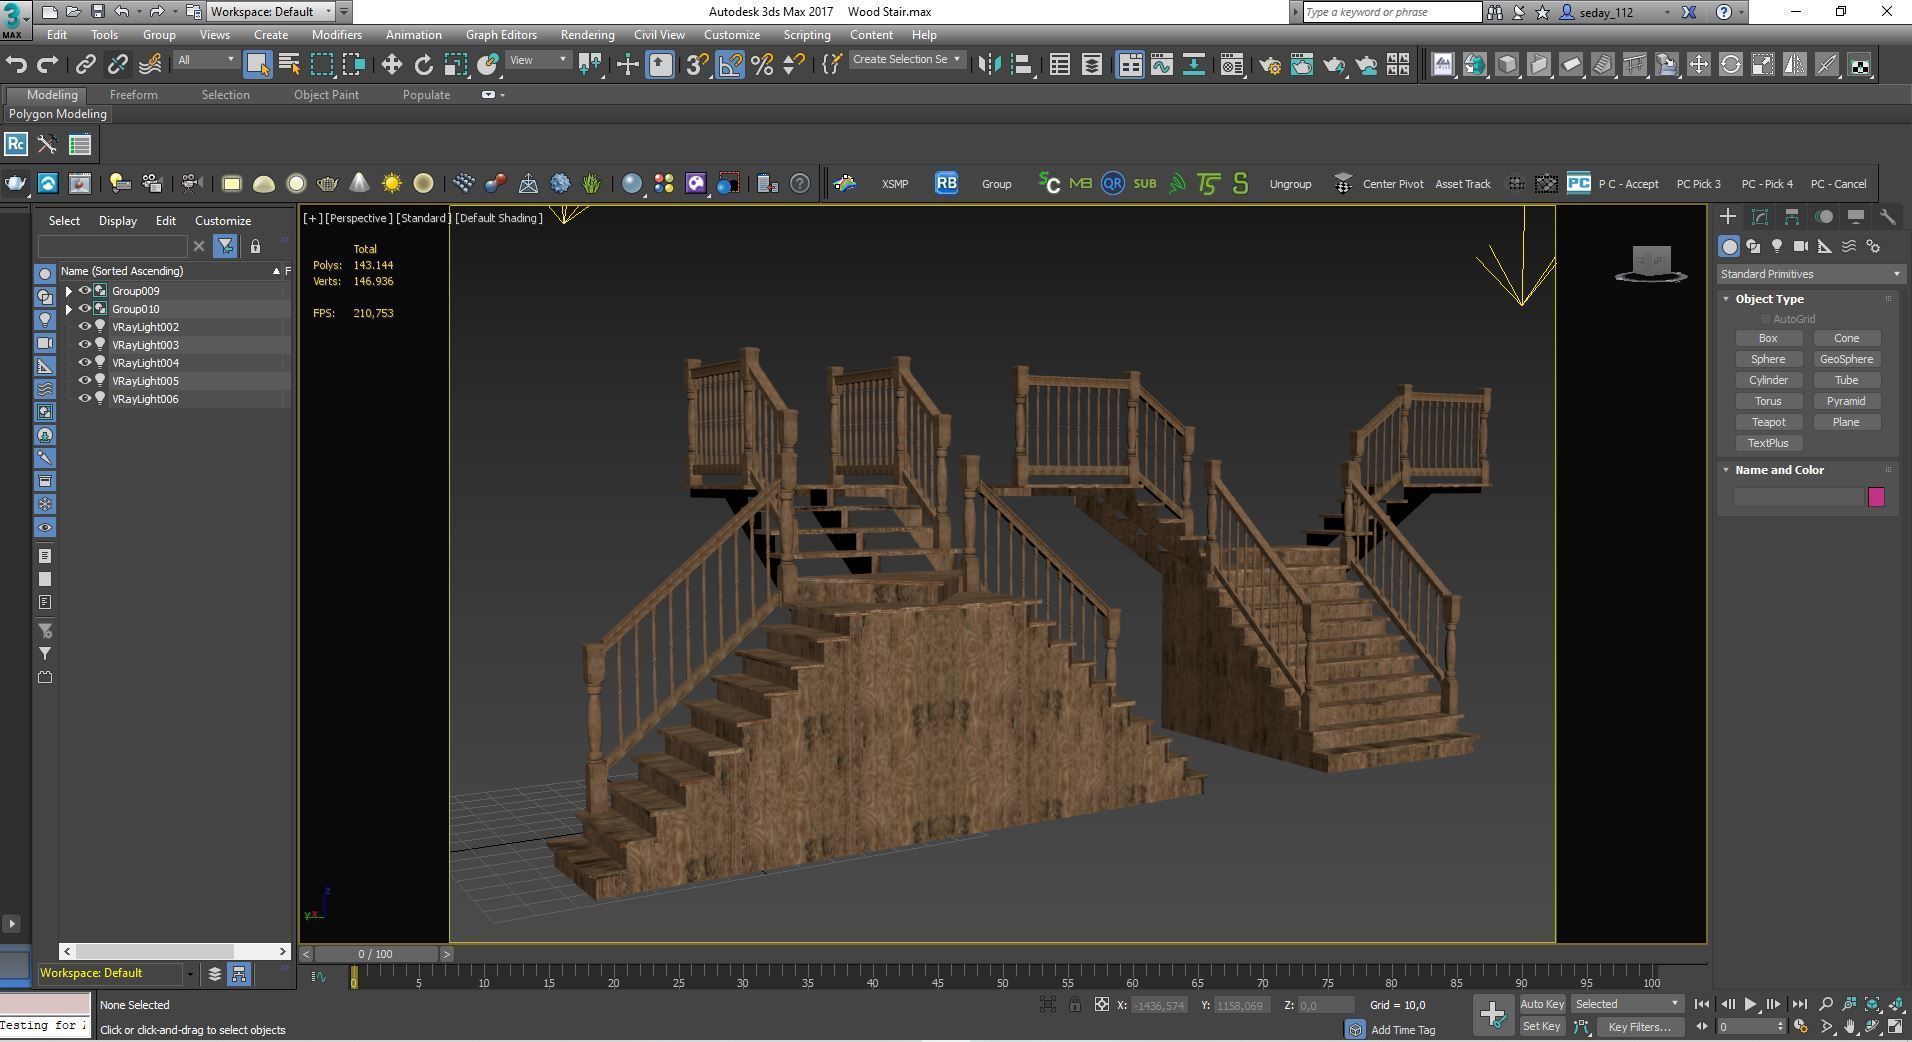Image resolution: width=1912 pixels, height=1042 pixels.
Task: Open the Create panel plus tab
Action: 1728,216
